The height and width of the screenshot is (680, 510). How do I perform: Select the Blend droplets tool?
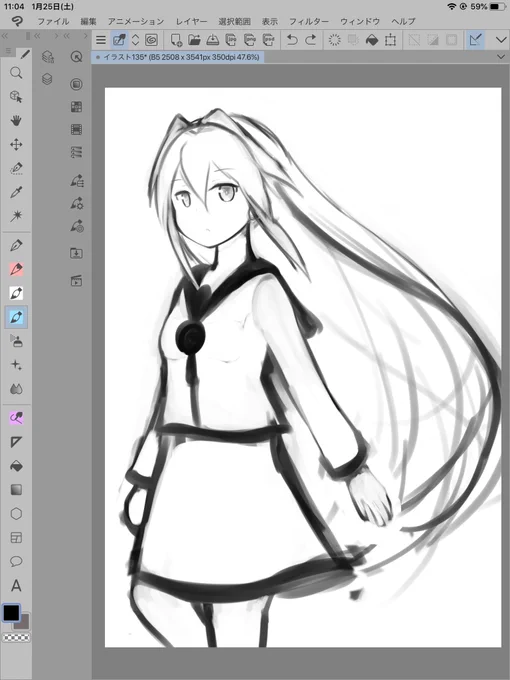pos(16,389)
